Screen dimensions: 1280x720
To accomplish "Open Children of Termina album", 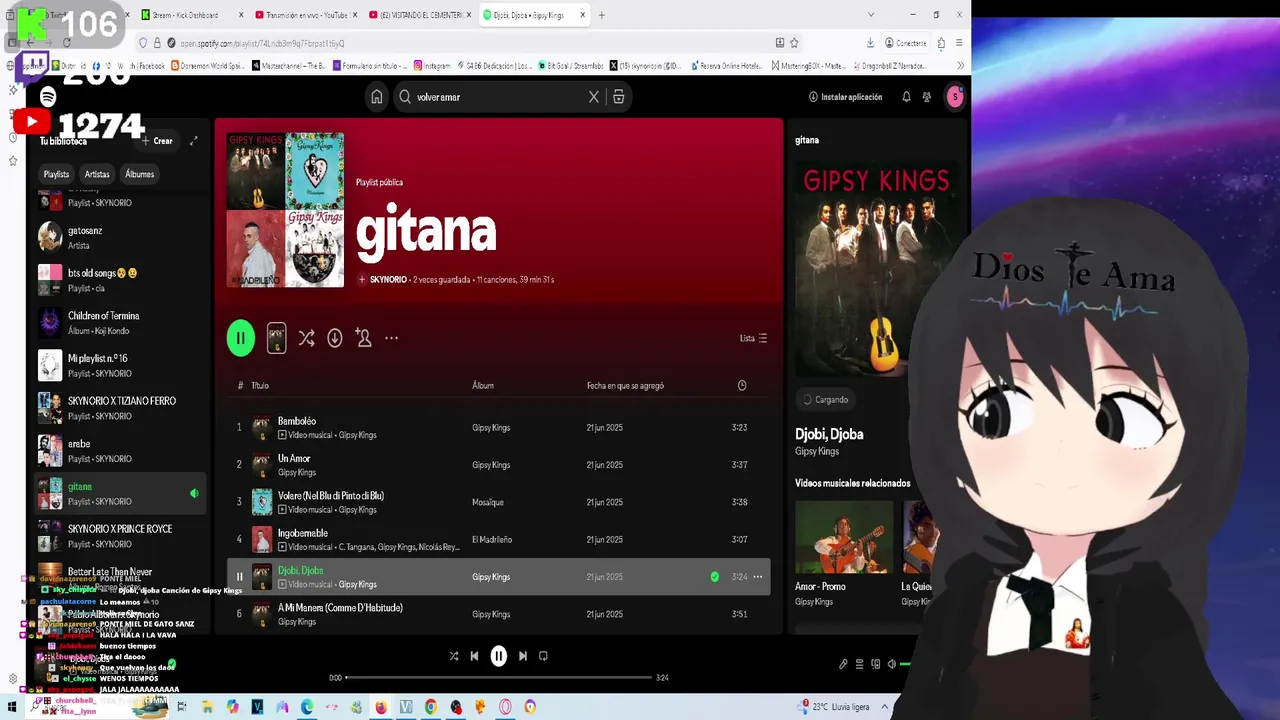I will [x=120, y=322].
